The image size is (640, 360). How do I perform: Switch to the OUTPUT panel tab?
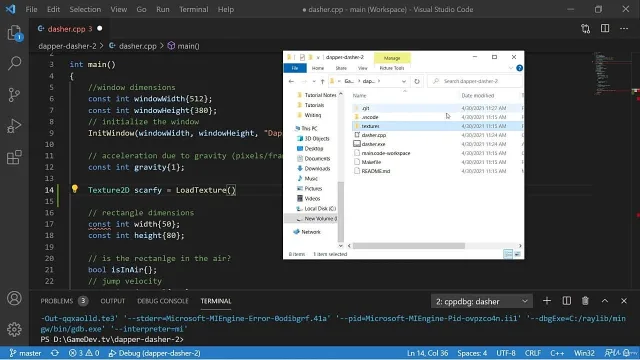coord(113,301)
